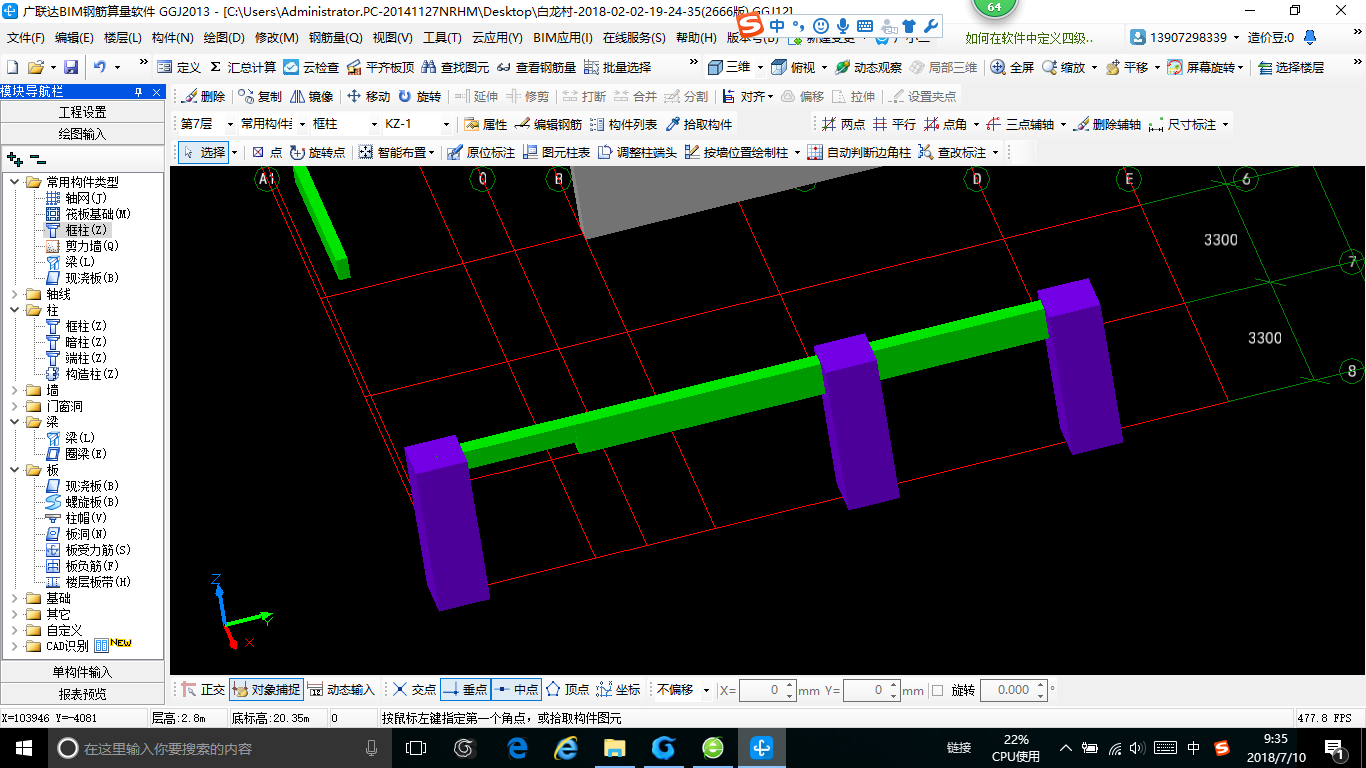The image size is (1366, 768).
Task: Click the 选择楼层 select floor button
Action: [1291, 67]
